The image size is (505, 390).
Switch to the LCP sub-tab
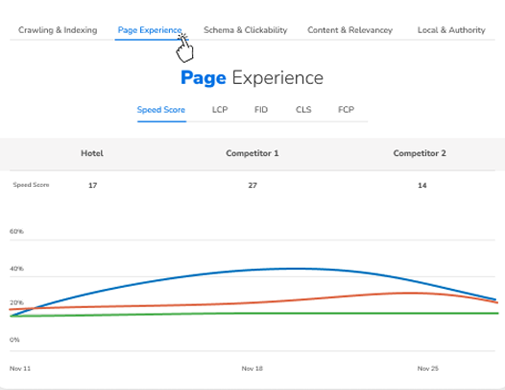(220, 110)
